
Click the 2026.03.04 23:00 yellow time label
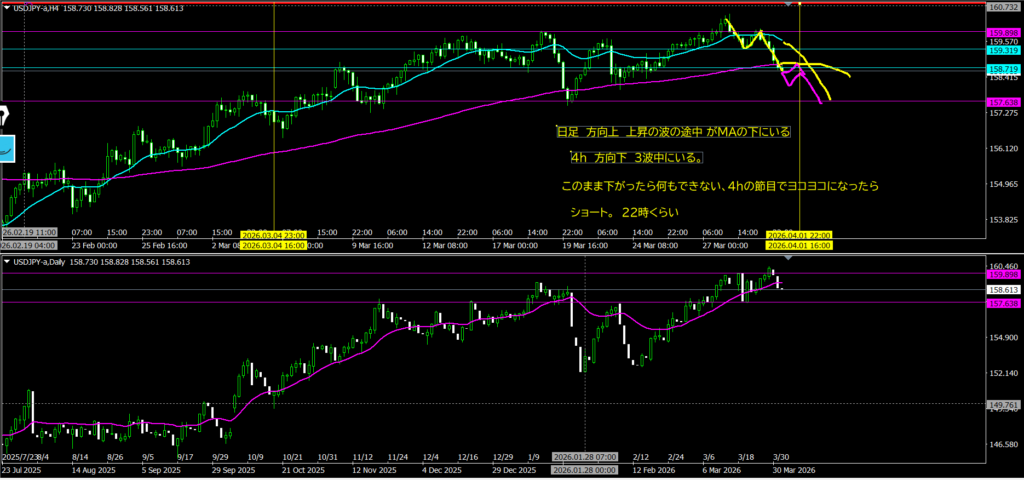273,233
